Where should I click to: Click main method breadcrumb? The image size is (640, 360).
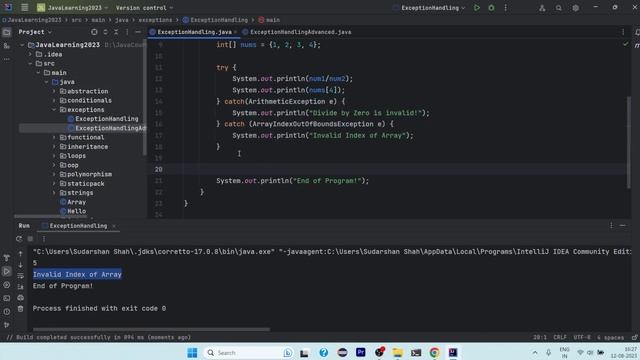pyautogui.click(x=269, y=20)
